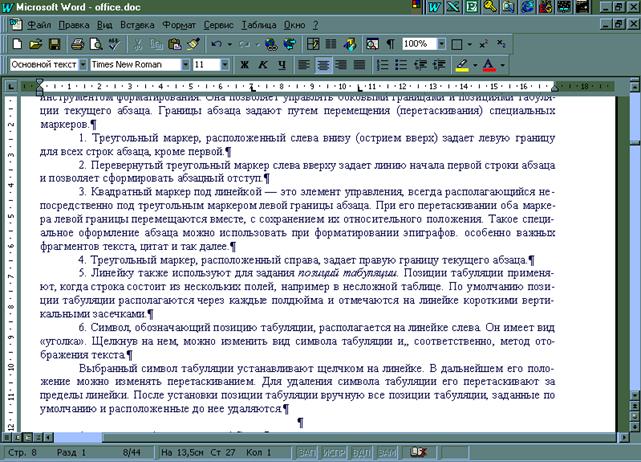Undo the last action arrow icon
This screenshot has height=462, width=641.
point(217,44)
